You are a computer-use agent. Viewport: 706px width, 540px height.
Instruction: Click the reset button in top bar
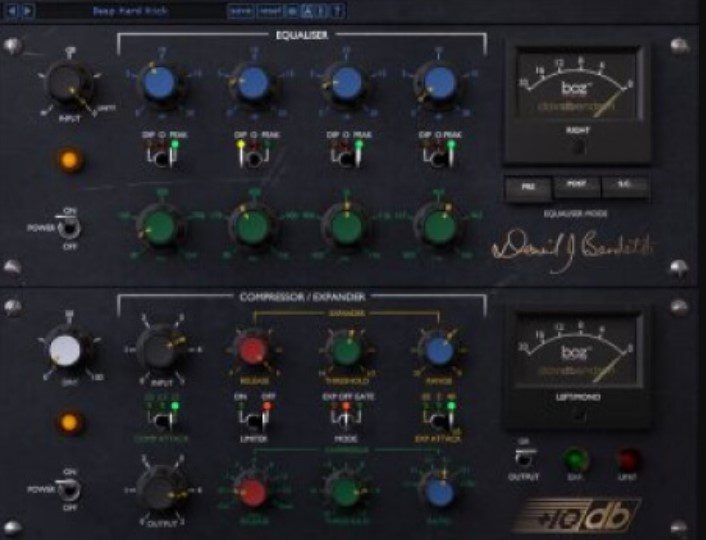click(x=270, y=11)
